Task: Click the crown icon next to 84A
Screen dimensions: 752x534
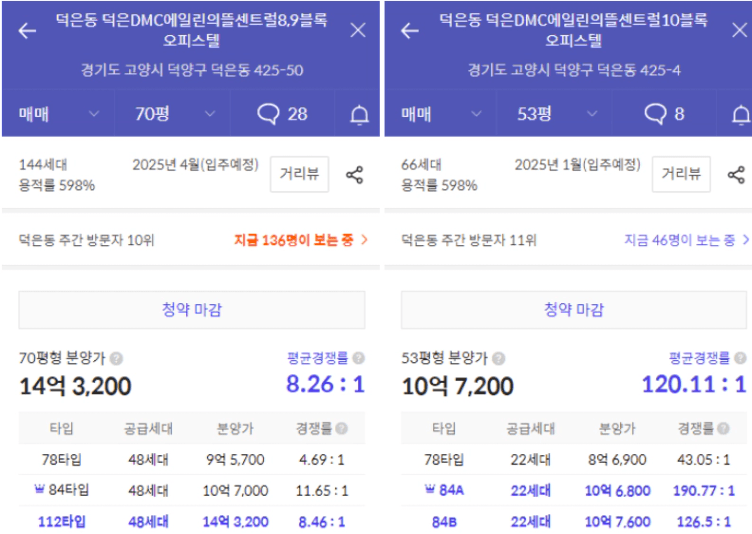Action: tap(430, 489)
